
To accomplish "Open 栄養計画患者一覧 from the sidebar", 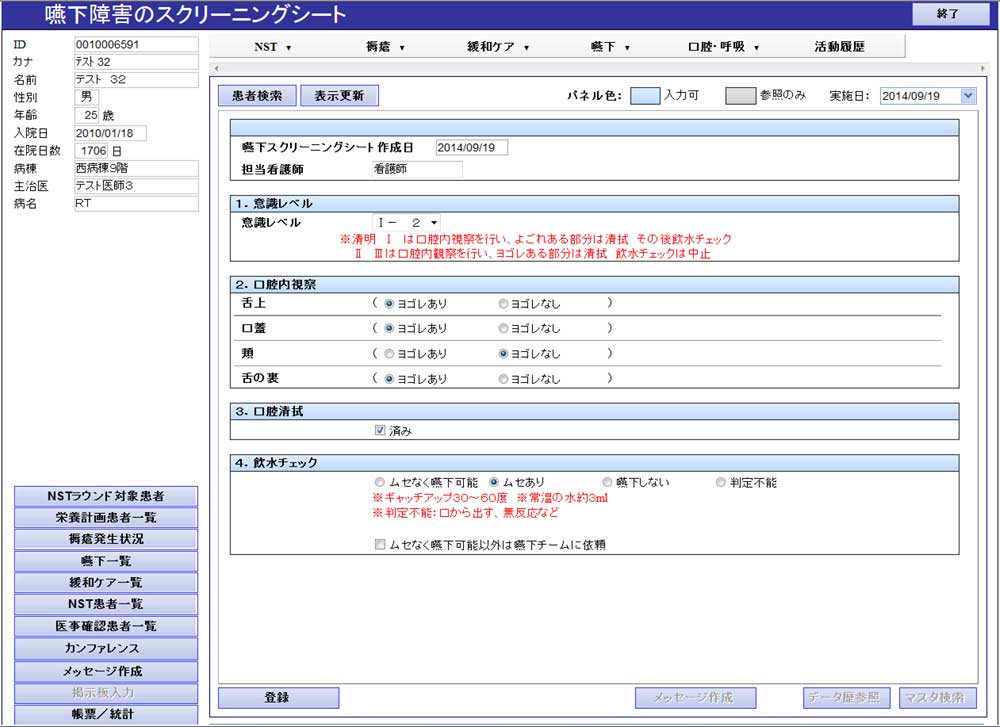I will click(x=106, y=518).
